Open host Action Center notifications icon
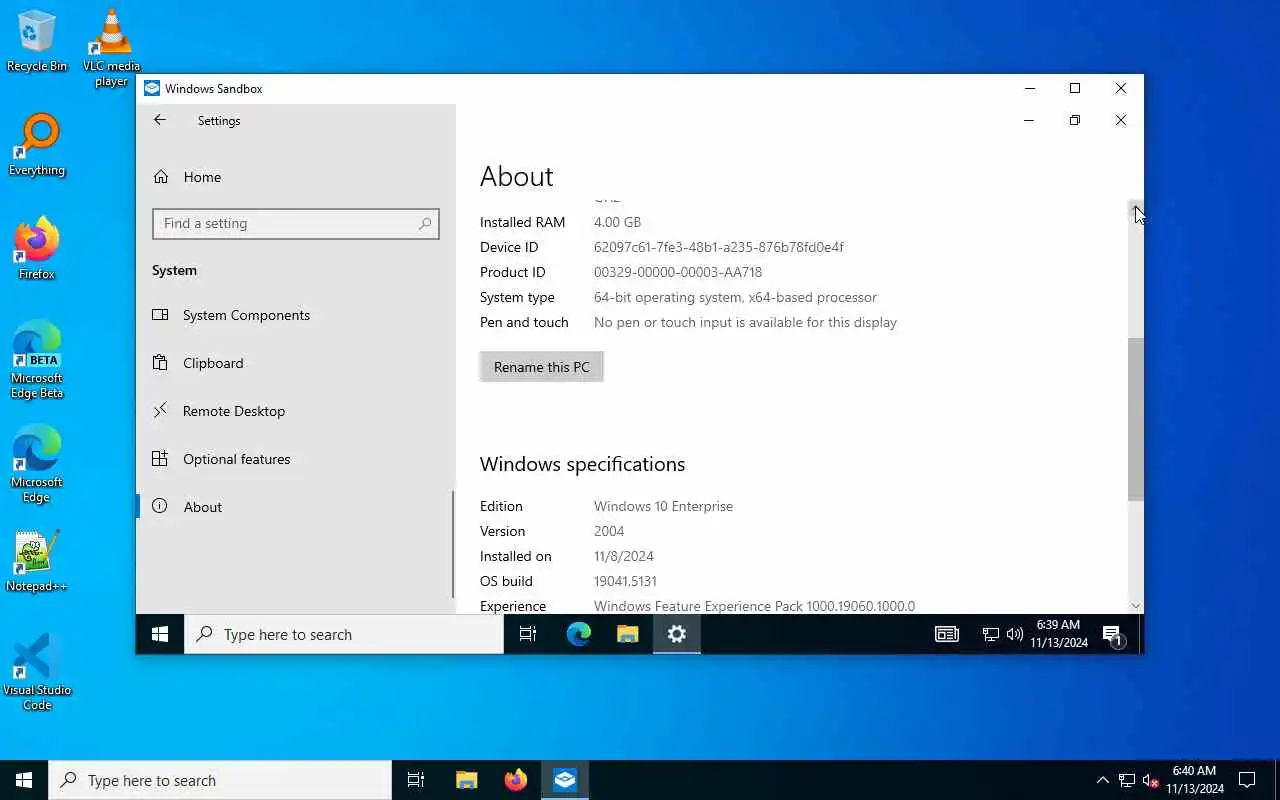This screenshot has height=800, width=1280. click(1247, 780)
